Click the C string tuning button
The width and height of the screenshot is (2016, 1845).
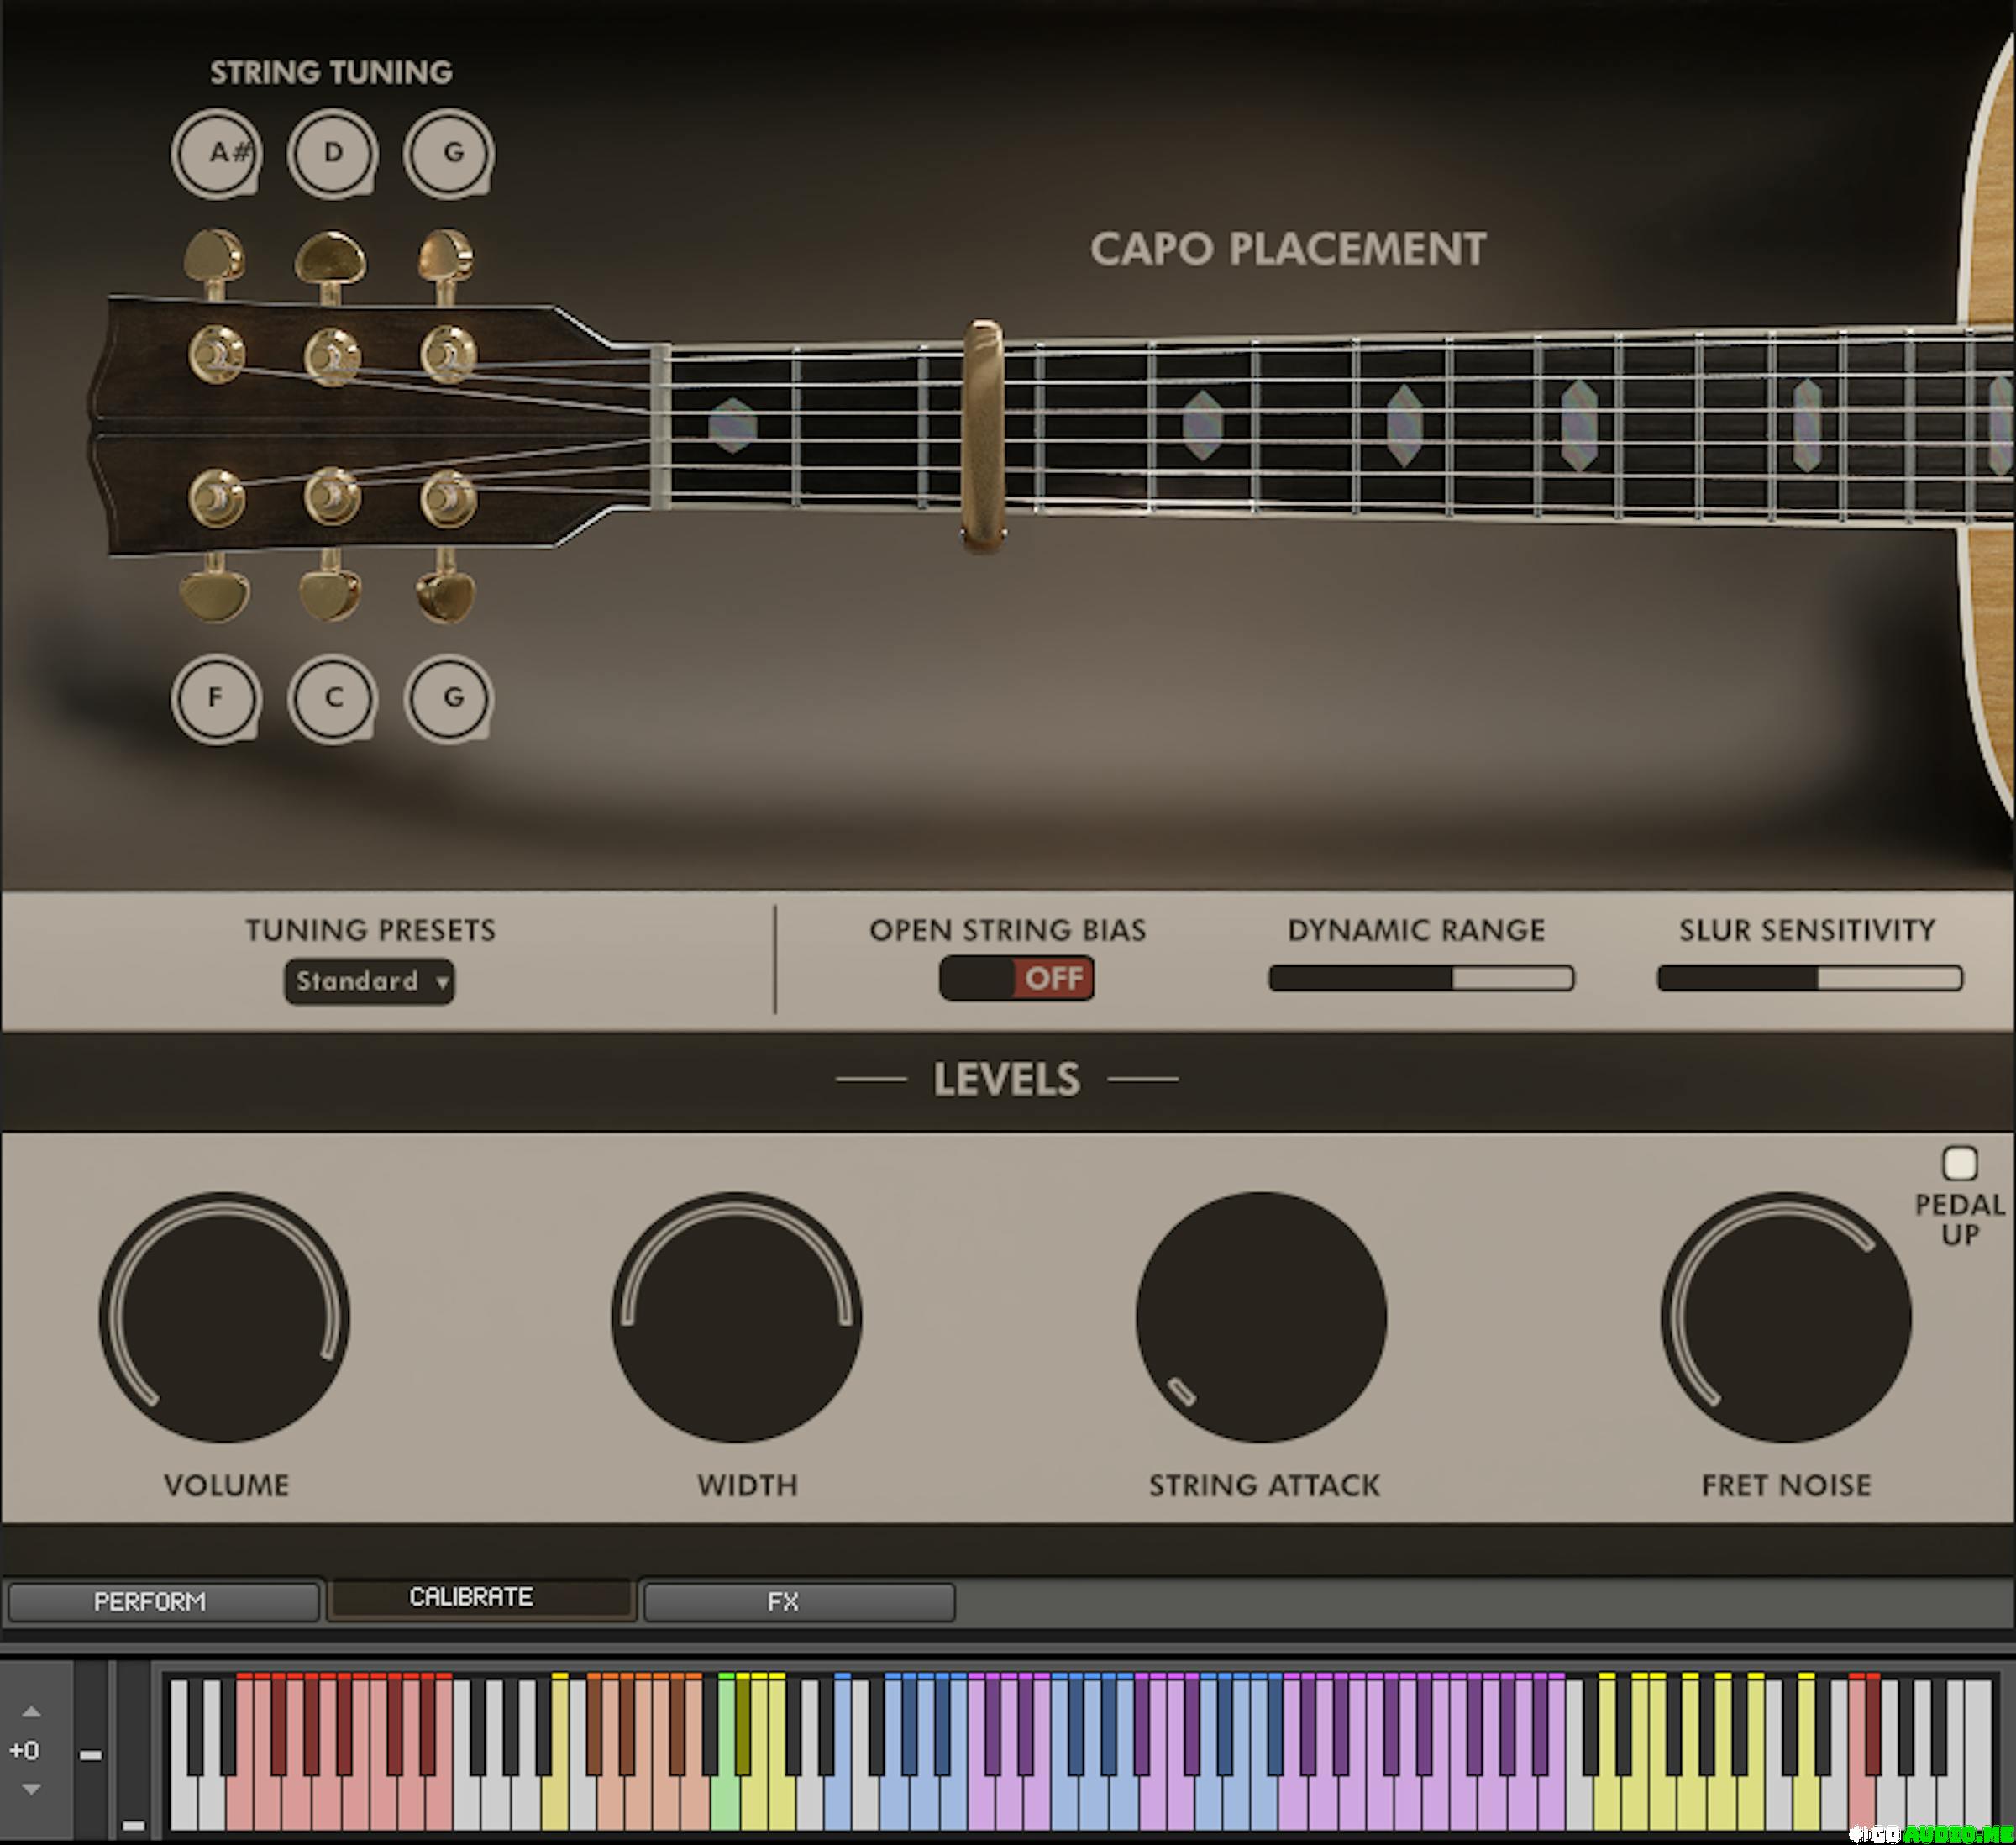coord(332,699)
